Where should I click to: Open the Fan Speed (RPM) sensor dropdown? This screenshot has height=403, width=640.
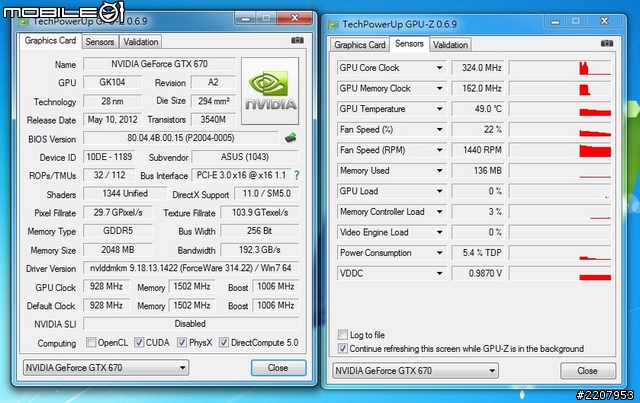tap(440, 150)
